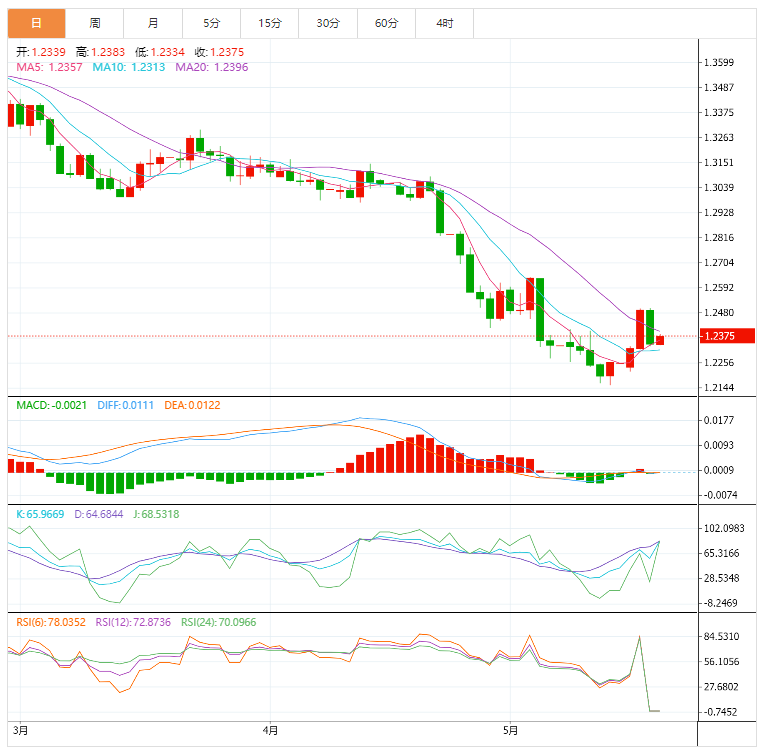Image resolution: width=767 pixels, height=756 pixels.
Task: Click the 3月 date axis label
Action: (21, 731)
